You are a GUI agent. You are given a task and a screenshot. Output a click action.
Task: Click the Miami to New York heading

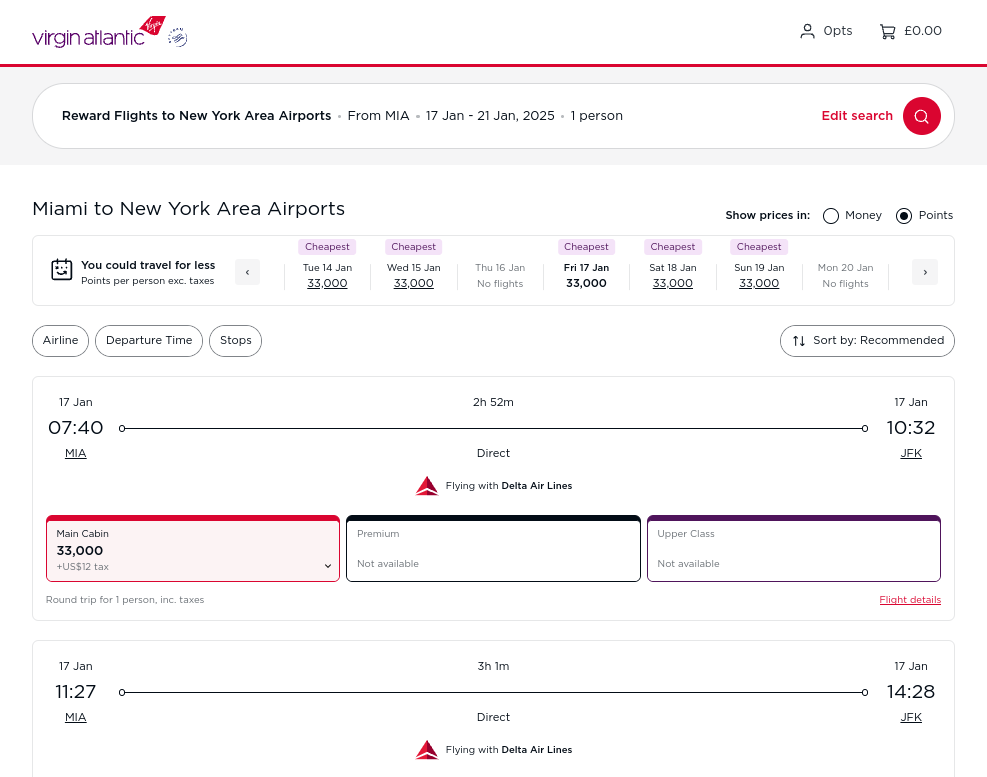[x=188, y=209]
